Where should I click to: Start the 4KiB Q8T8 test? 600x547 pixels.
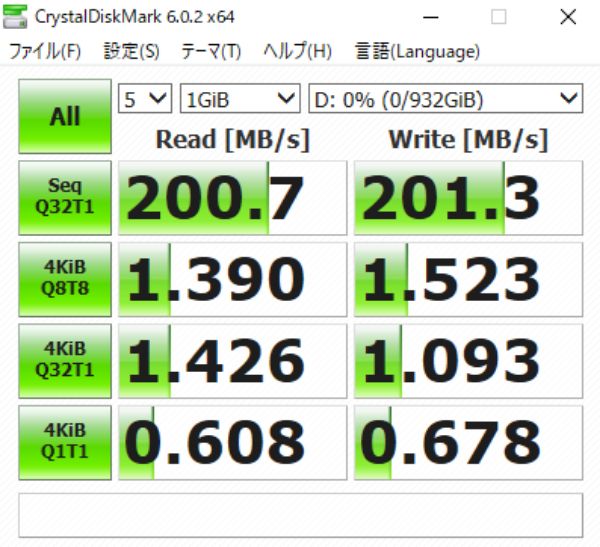(65, 279)
